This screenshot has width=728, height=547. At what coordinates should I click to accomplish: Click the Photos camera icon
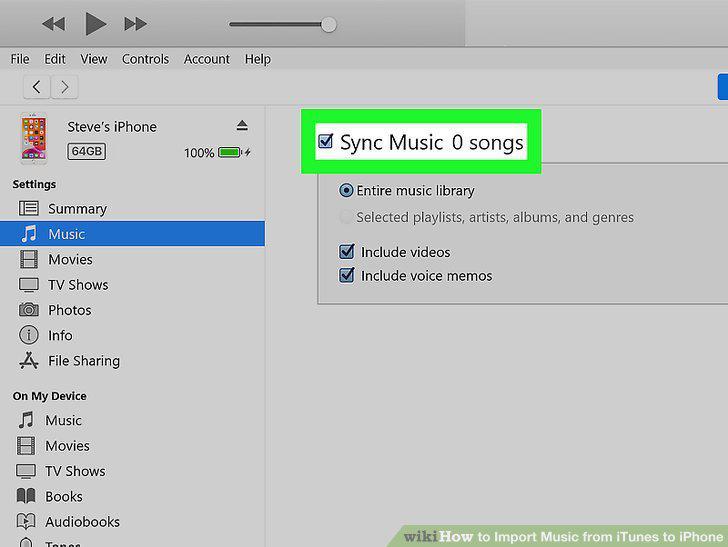29,309
